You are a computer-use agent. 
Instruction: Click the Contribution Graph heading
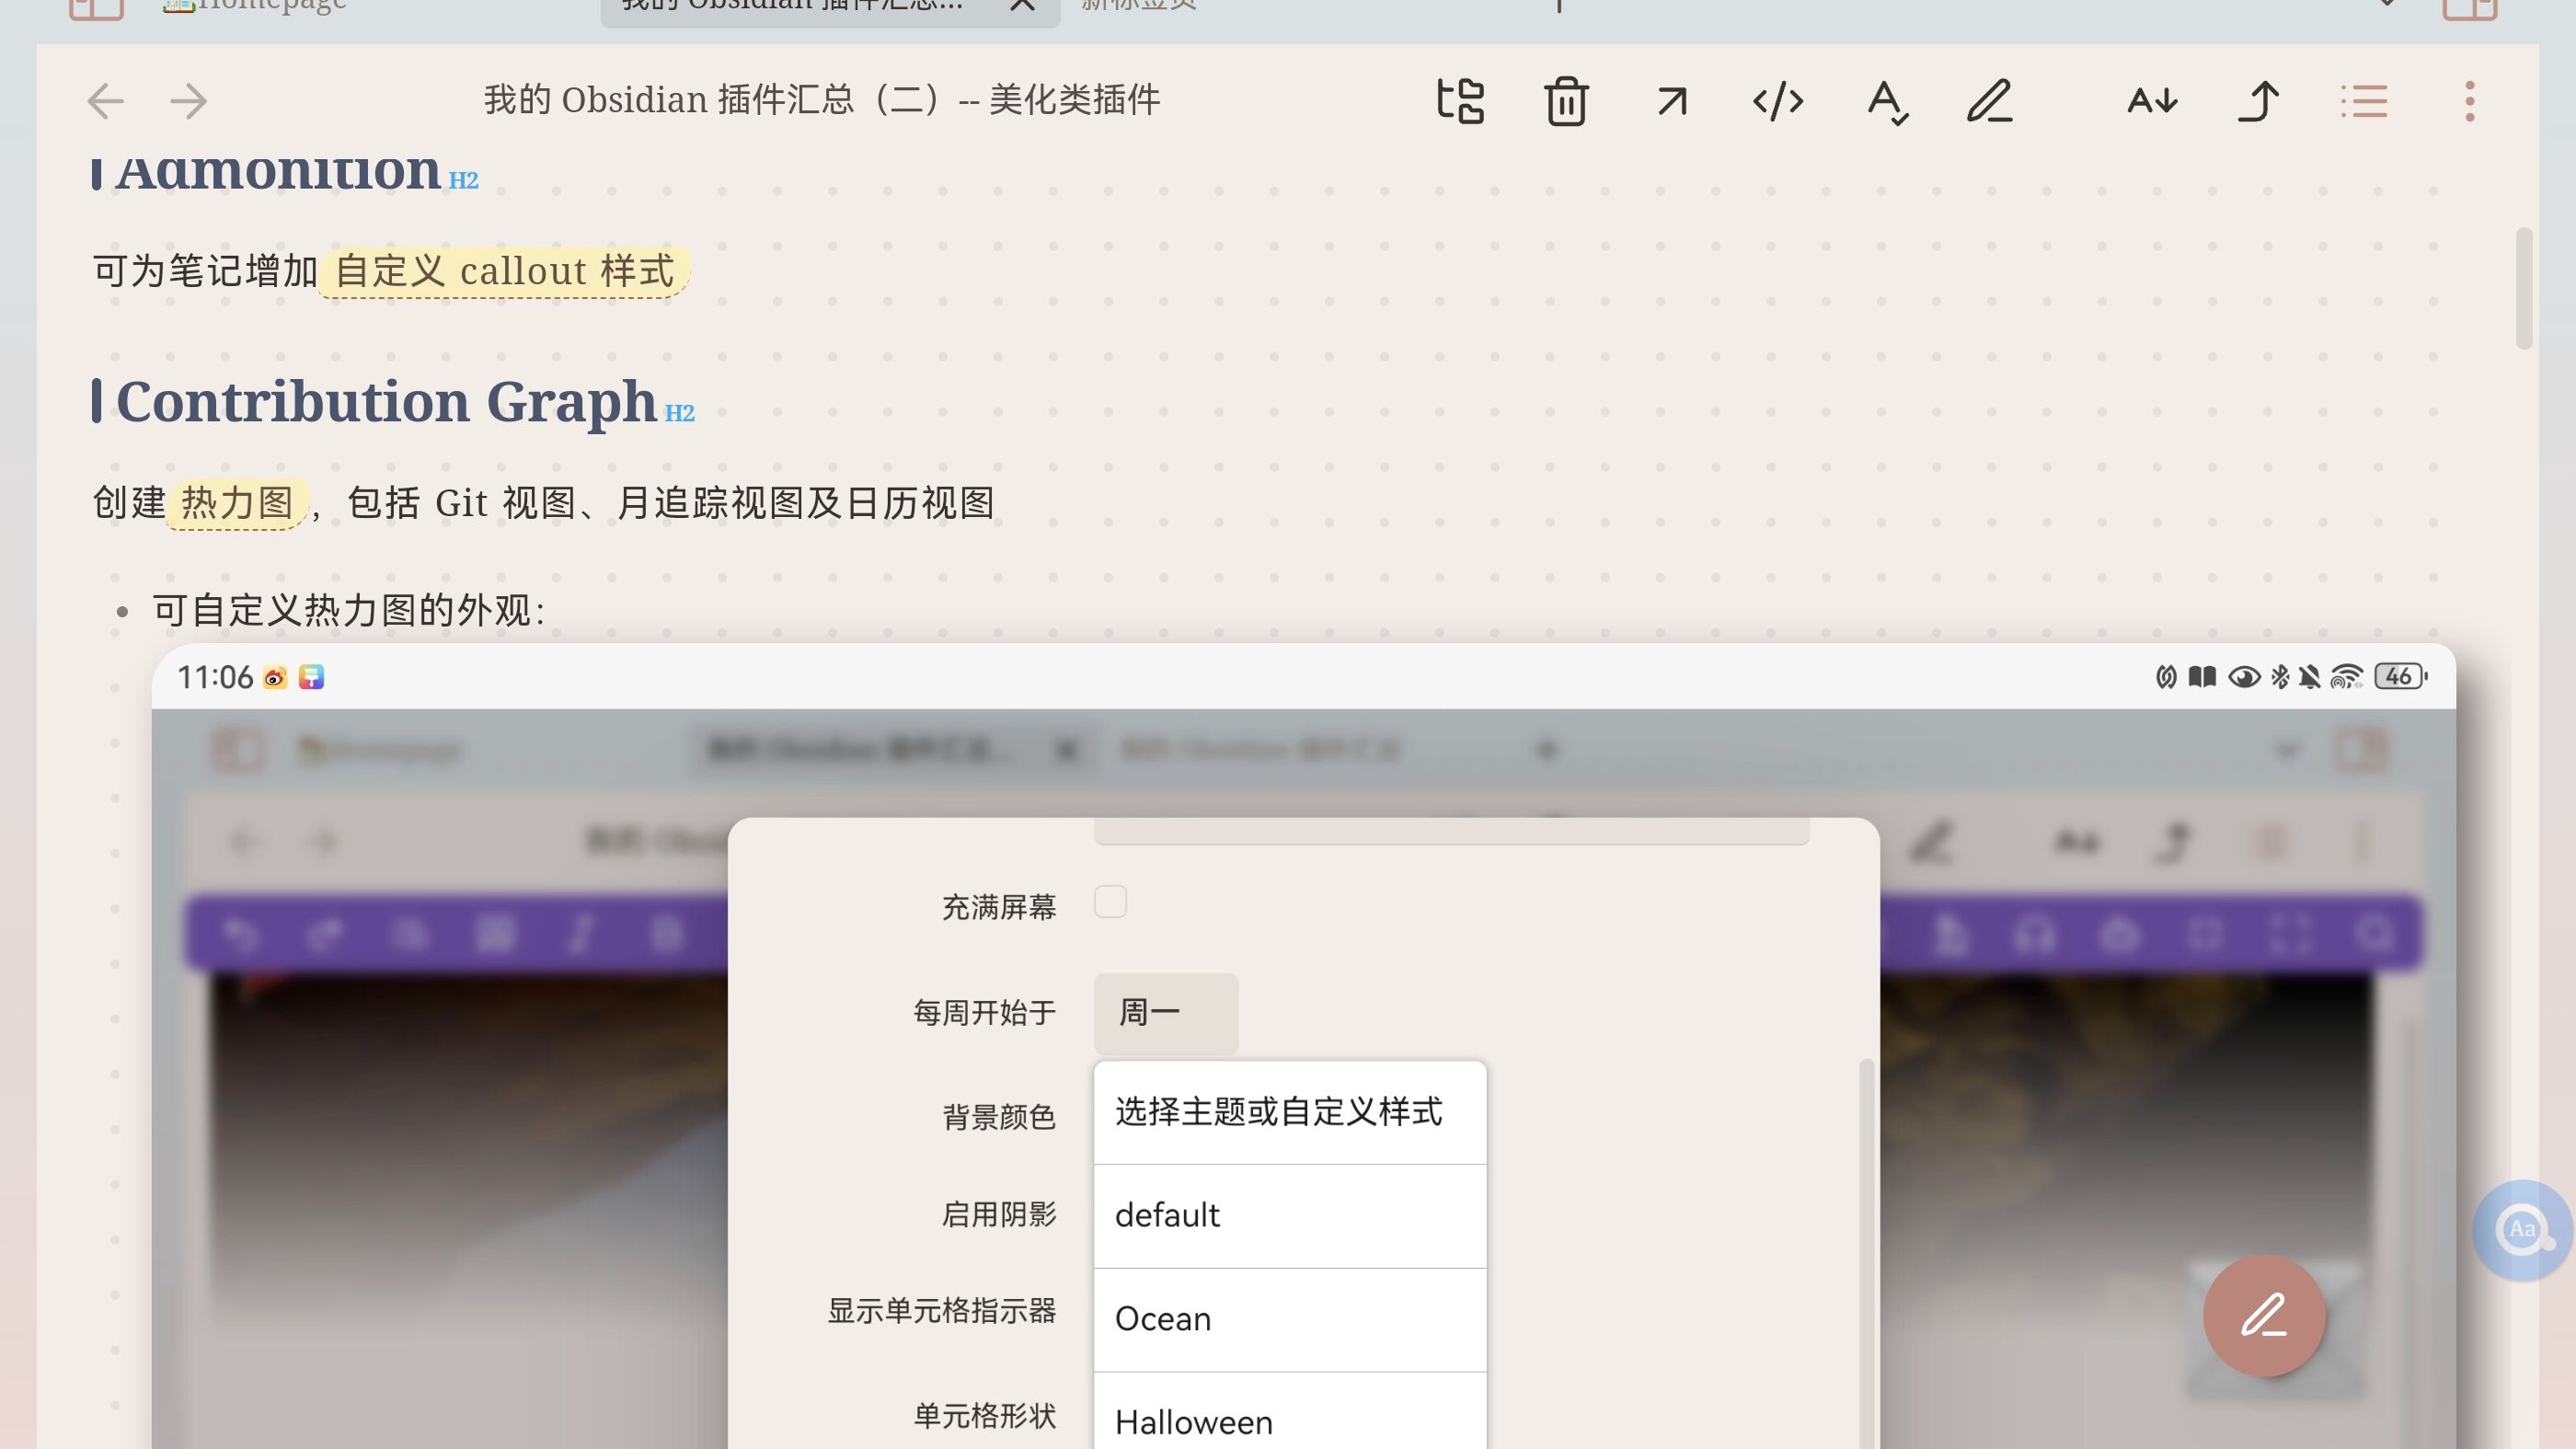click(x=386, y=401)
